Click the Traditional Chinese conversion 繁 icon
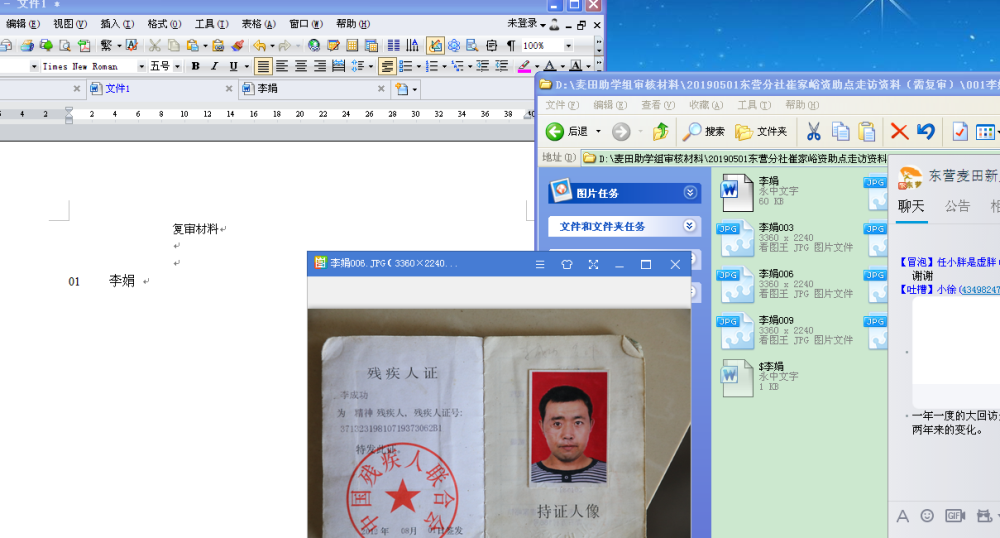This screenshot has height=538, width=1000. click(106, 45)
